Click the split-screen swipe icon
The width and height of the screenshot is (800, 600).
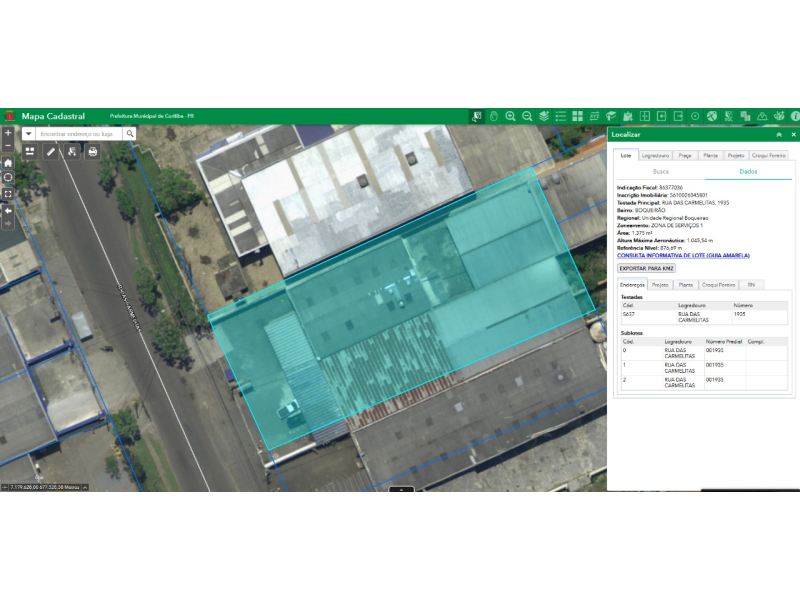pos(645,116)
